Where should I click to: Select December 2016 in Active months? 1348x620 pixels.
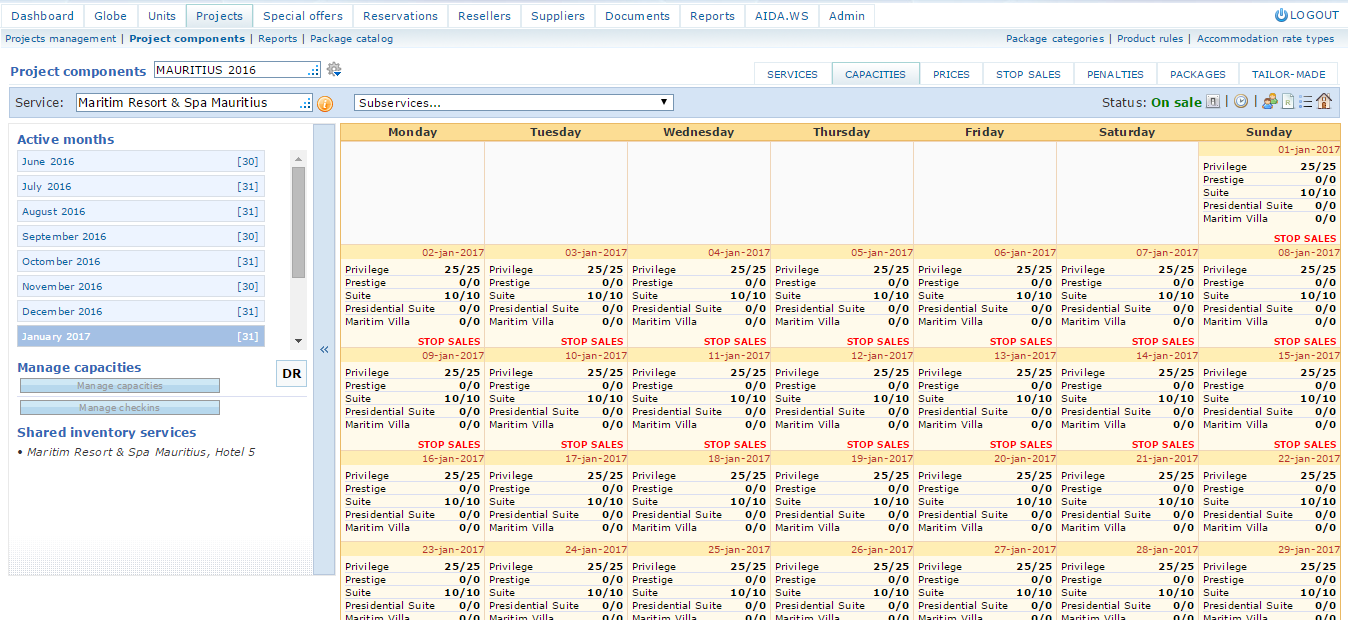point(140,312)
